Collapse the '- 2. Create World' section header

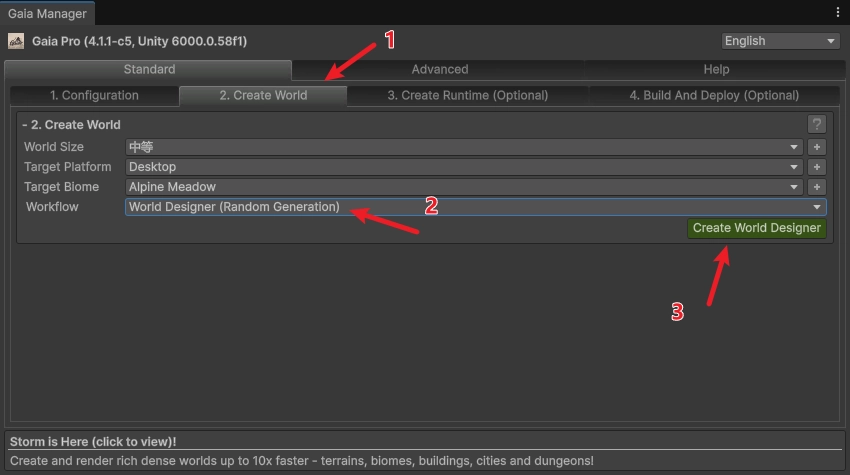pos(72,125)
